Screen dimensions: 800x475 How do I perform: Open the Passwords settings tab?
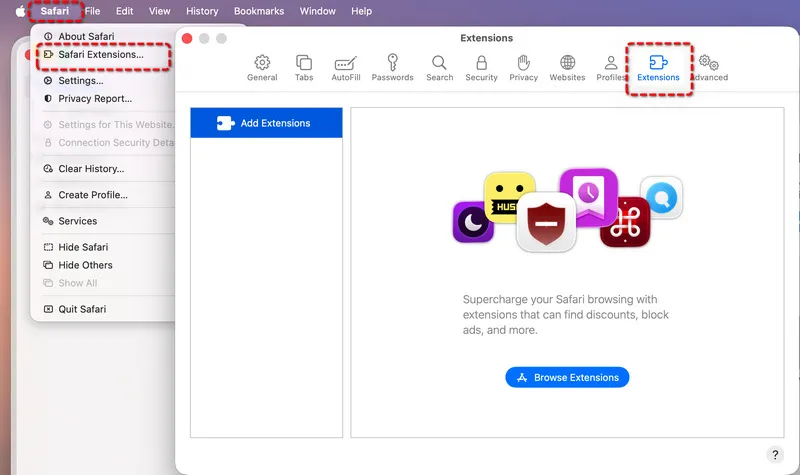[x=392, y=68]
